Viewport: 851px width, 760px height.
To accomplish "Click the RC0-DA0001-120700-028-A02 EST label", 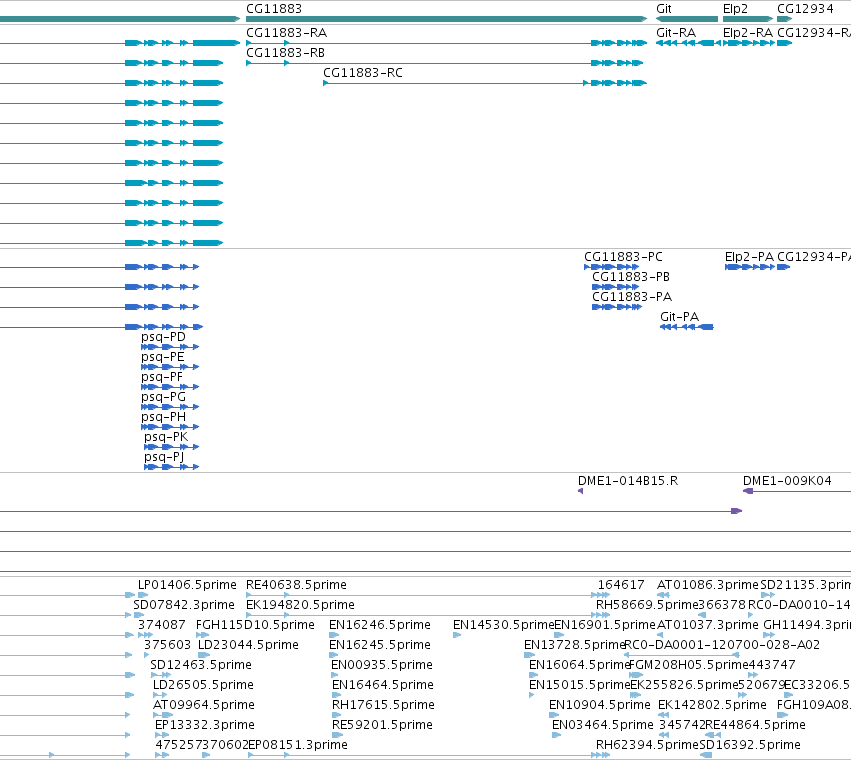I will (722, 645).
